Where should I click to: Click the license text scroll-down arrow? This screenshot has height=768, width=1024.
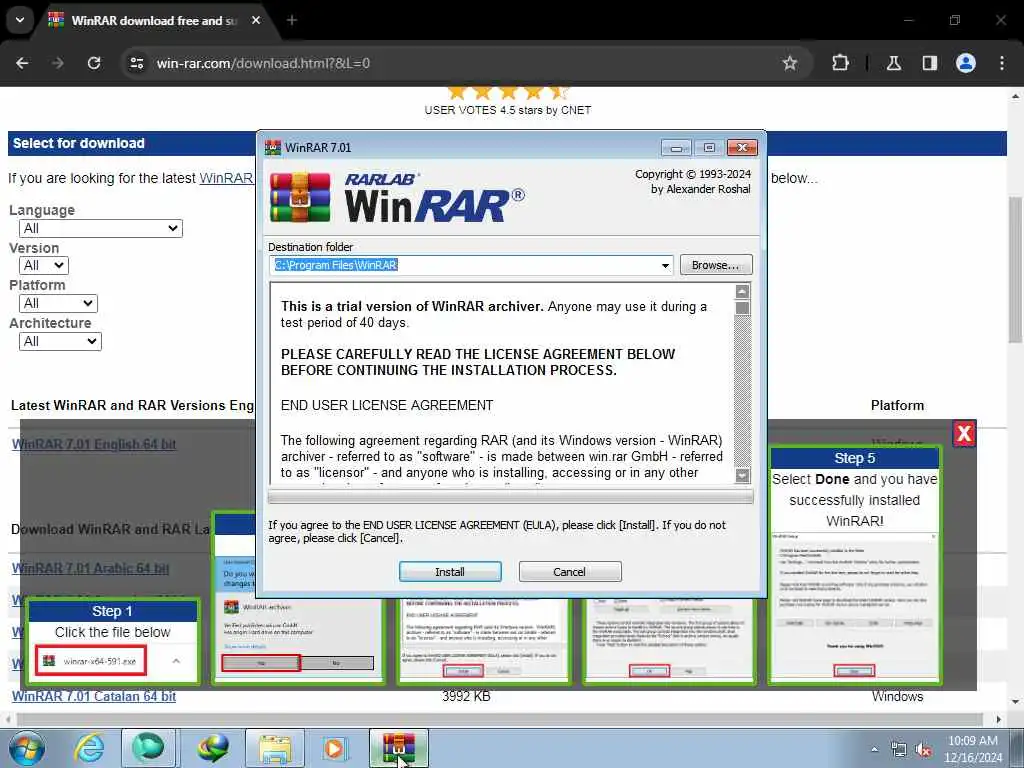point(742,475)
